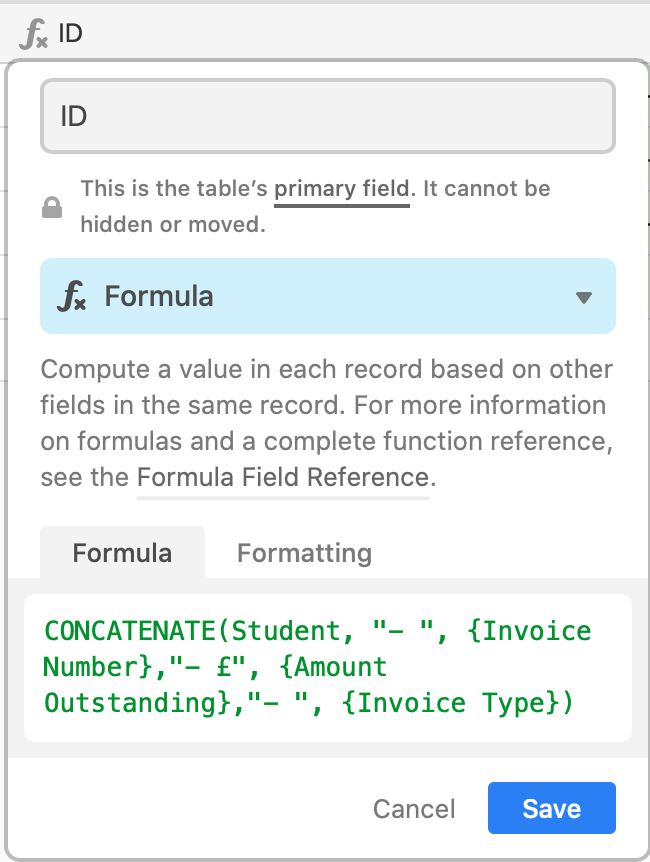Click the Formula label in type selector
The height and width of the screenshot is (862, 650).
coord(159,296)
